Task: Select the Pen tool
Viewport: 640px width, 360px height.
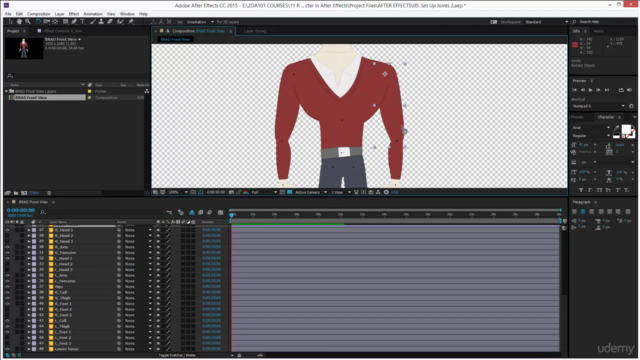Action: (74, 22)
